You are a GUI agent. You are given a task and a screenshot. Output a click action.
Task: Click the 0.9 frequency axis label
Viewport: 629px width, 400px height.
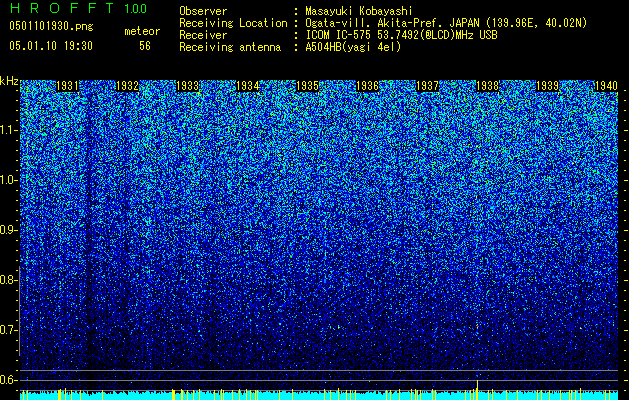coord(9,230)
